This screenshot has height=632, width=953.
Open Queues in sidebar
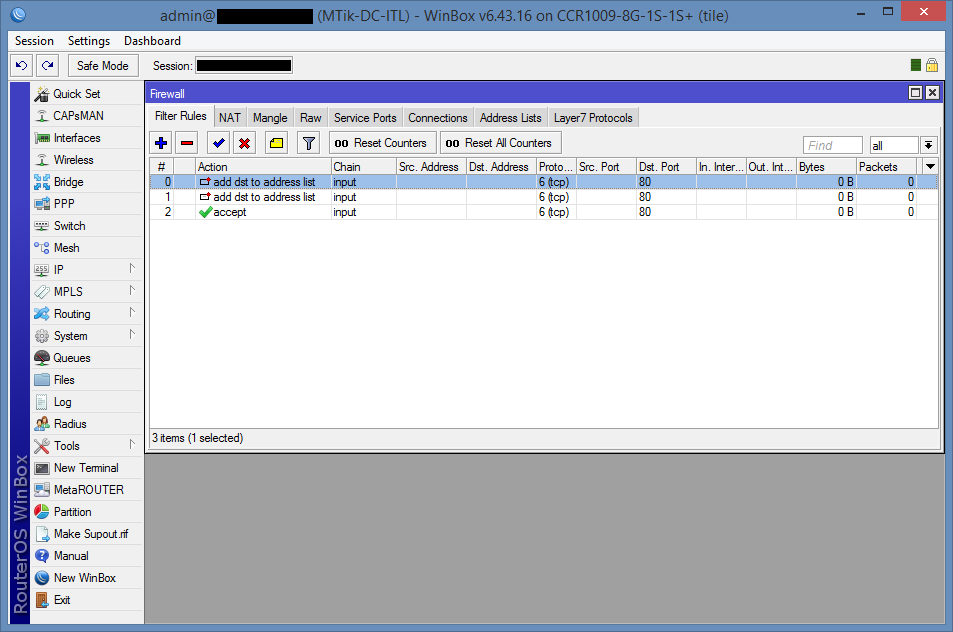(x=87, y=358)
